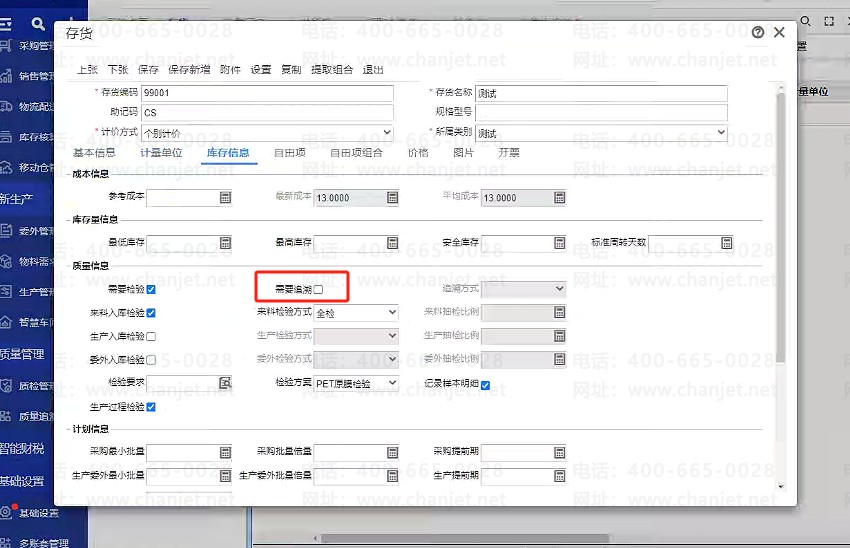
Task: Click 保存 button
Action: [x=149, y=70]
